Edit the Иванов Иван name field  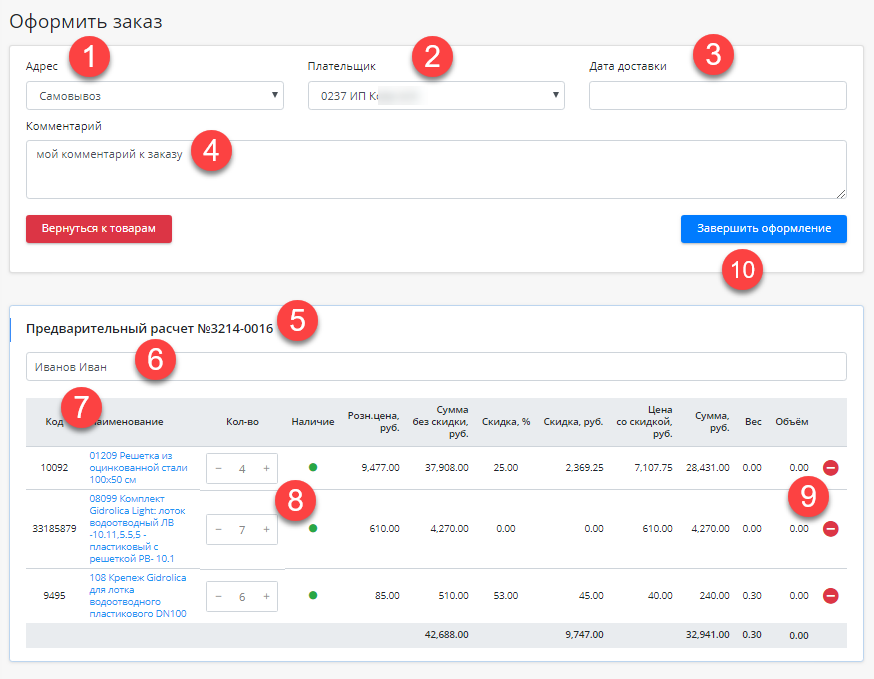[436, 367]
